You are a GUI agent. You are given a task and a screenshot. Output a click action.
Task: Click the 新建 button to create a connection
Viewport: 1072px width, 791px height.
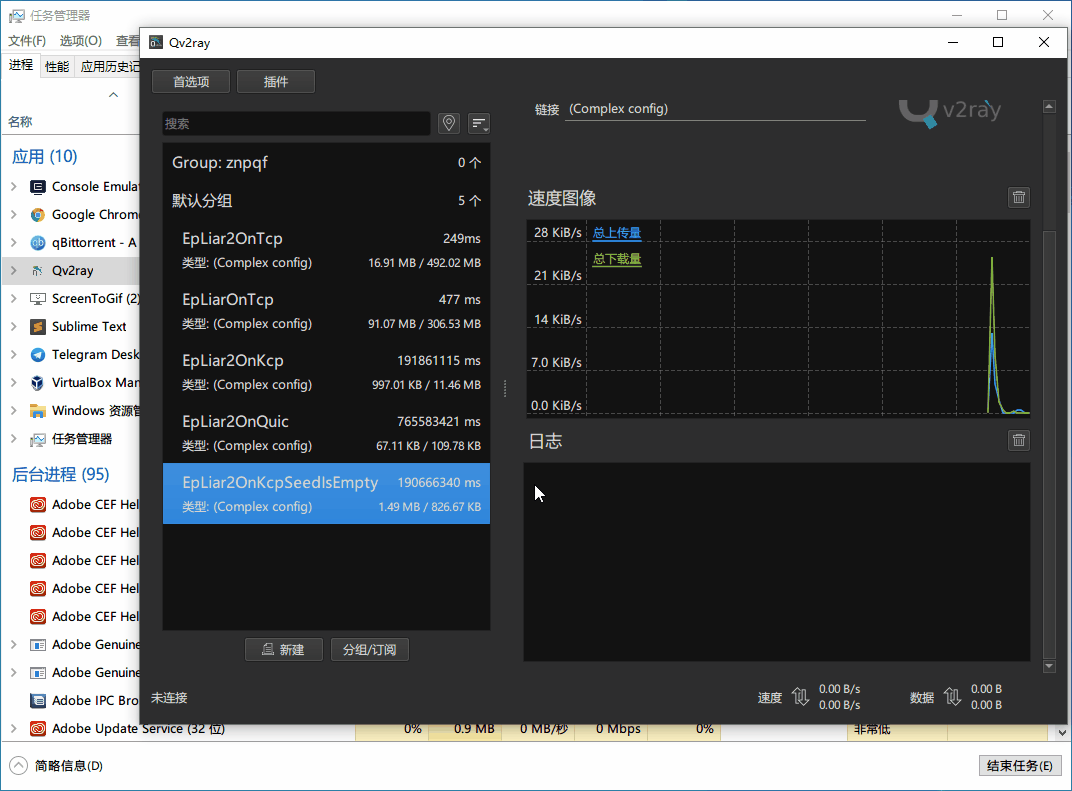pos(284,649)
